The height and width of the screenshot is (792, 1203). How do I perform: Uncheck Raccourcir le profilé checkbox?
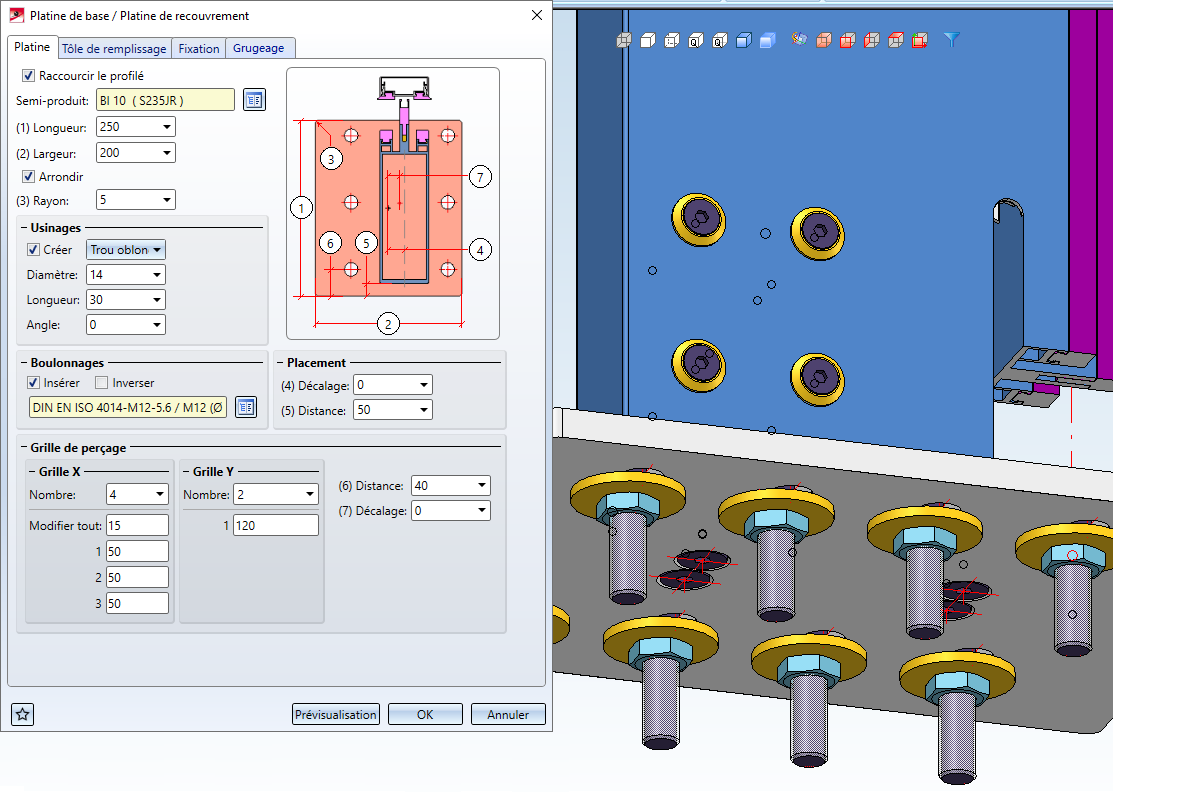(x=29, y=75)
